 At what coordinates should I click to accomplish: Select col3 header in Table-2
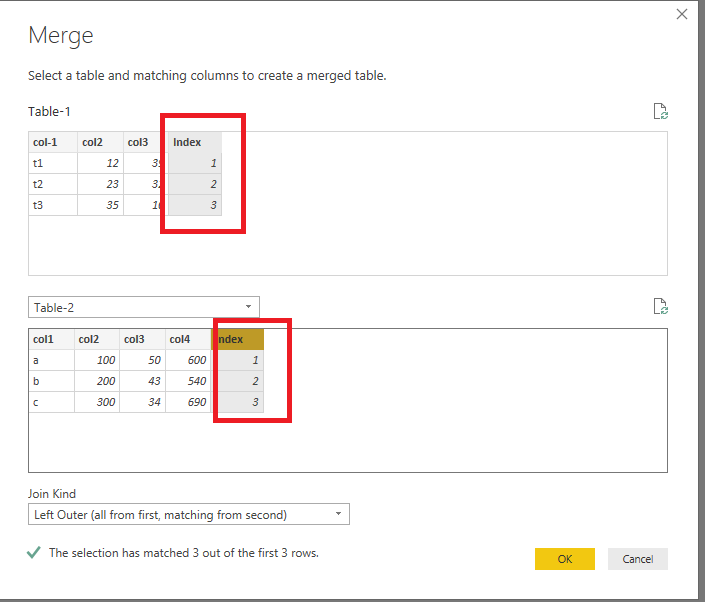143,339
